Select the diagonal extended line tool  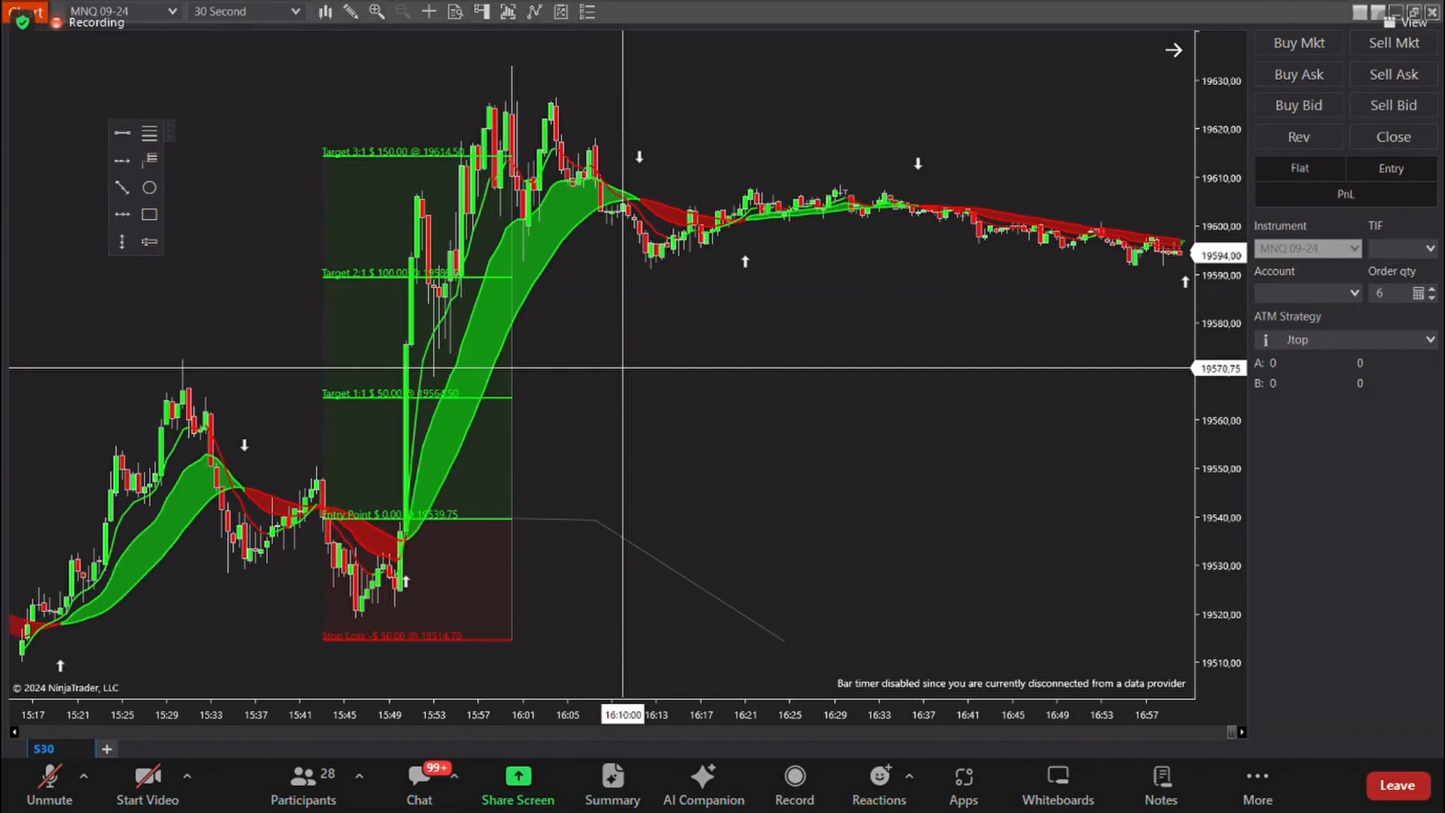[x=122, y=187]
